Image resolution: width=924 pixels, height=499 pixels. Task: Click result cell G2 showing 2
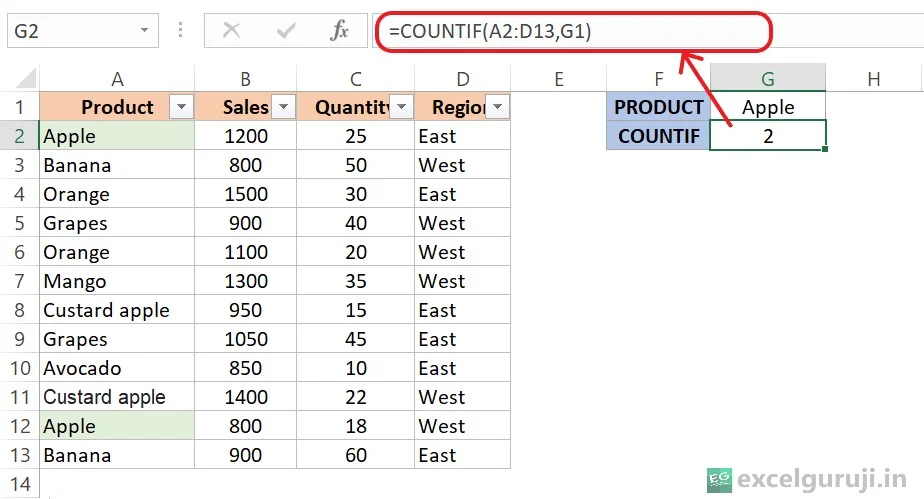768,136
